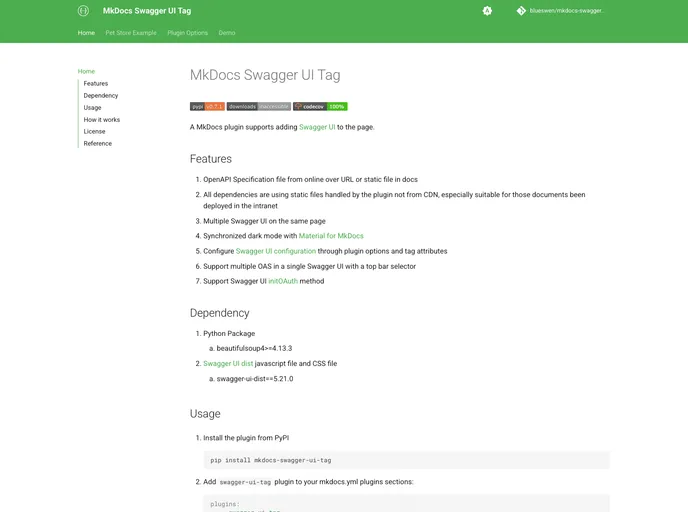Click the pip install mkdocs-swagger-ui-tag code block
This screenshot has height=512, width=688.
coord(407,460)
